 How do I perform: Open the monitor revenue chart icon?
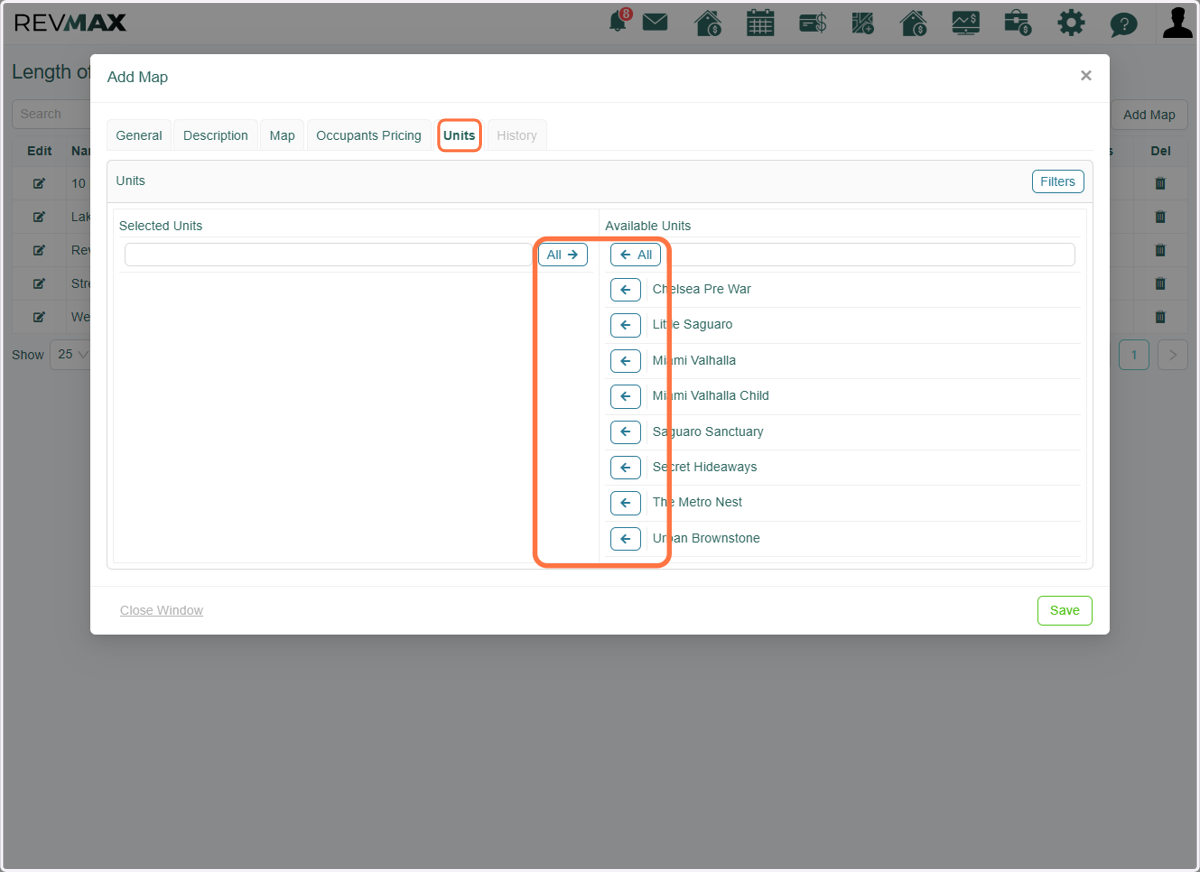coord(966,22)
